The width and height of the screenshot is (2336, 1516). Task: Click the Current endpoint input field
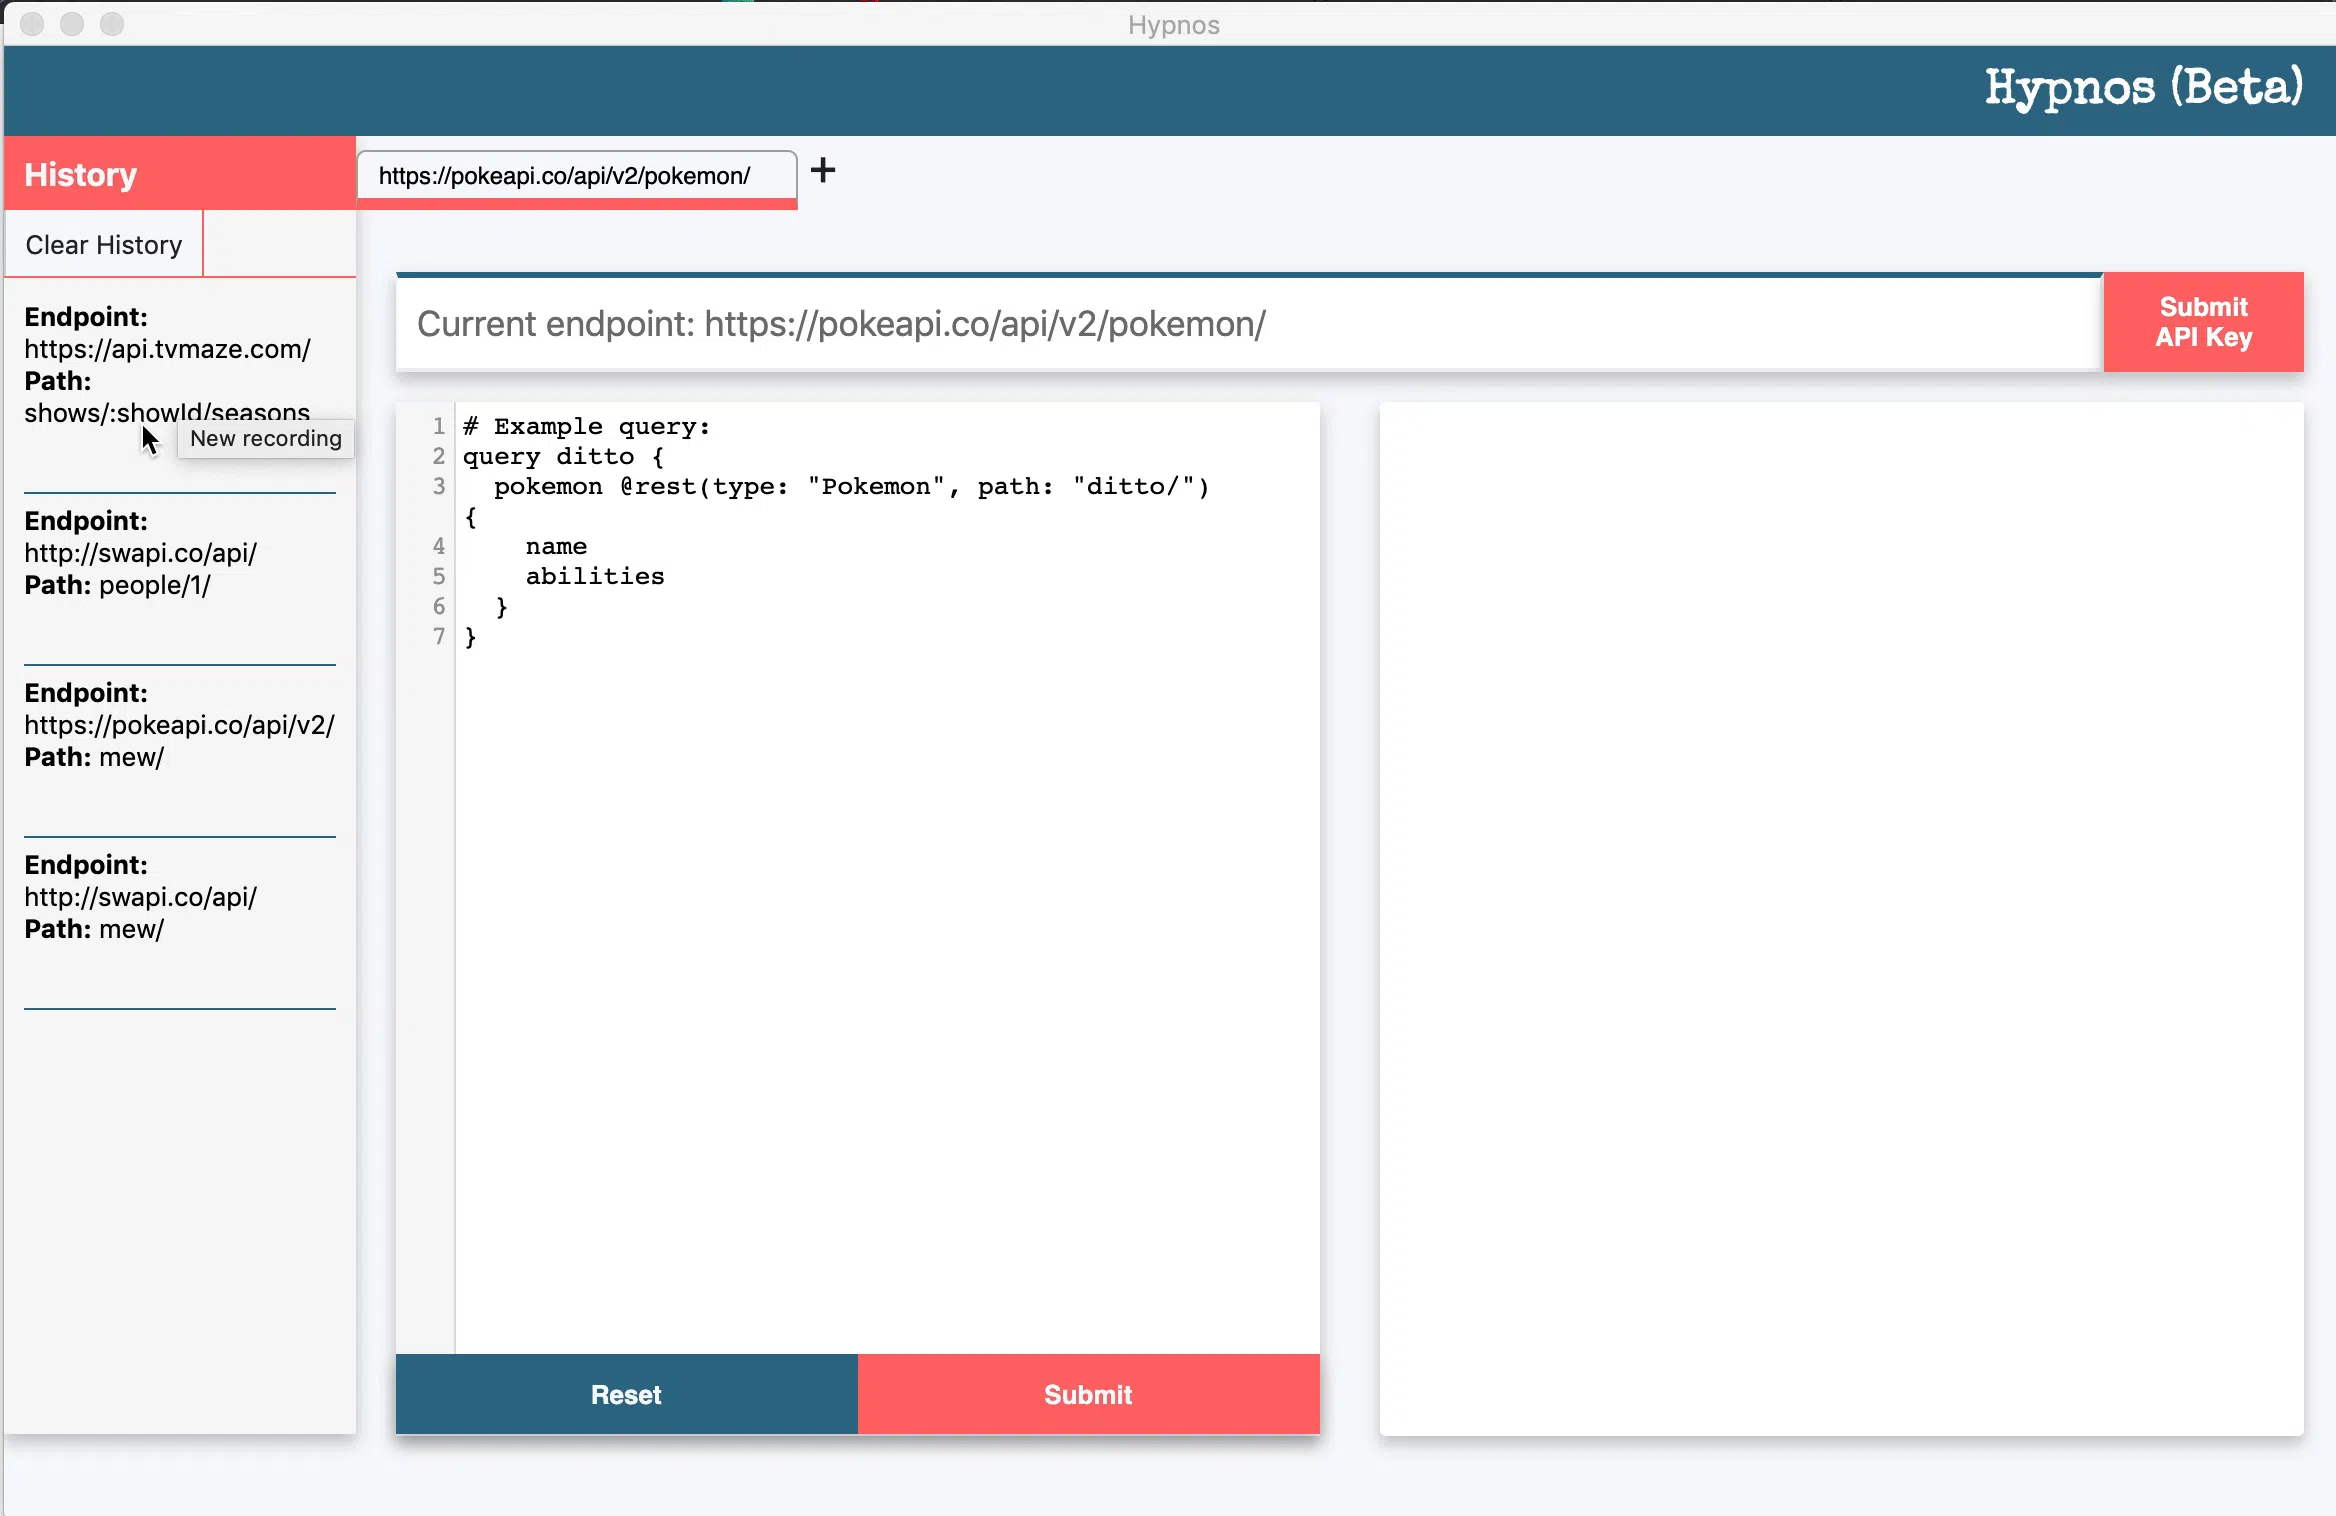(x=1249, y=324)
